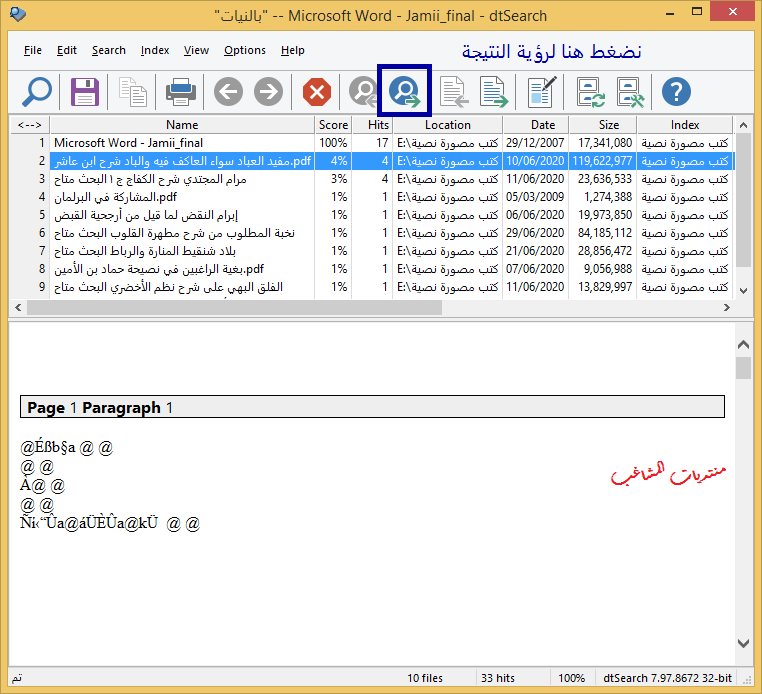Open the Search menu

108,50
